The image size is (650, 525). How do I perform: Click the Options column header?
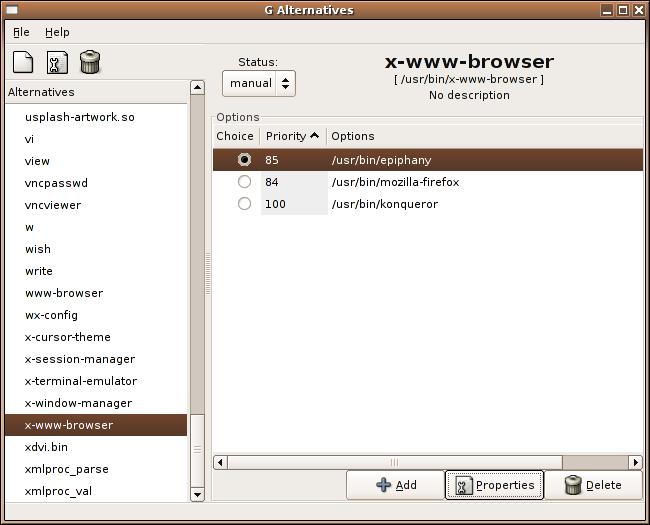coord(353,136)
